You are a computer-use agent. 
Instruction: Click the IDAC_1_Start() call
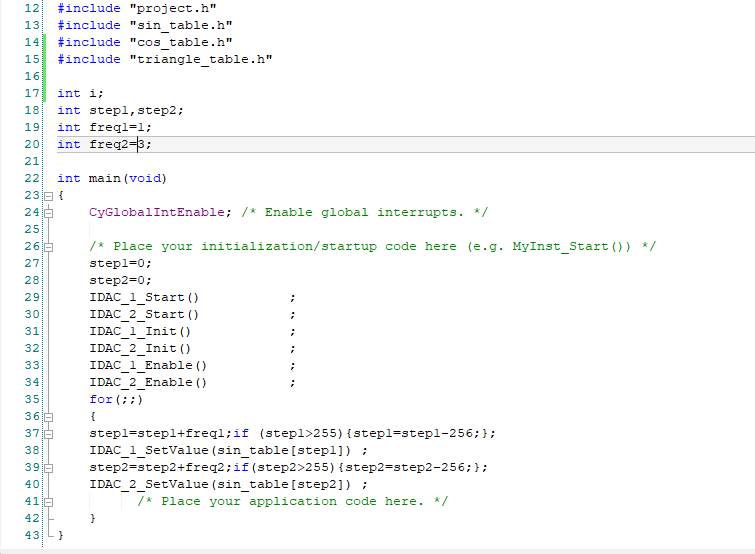144,297
